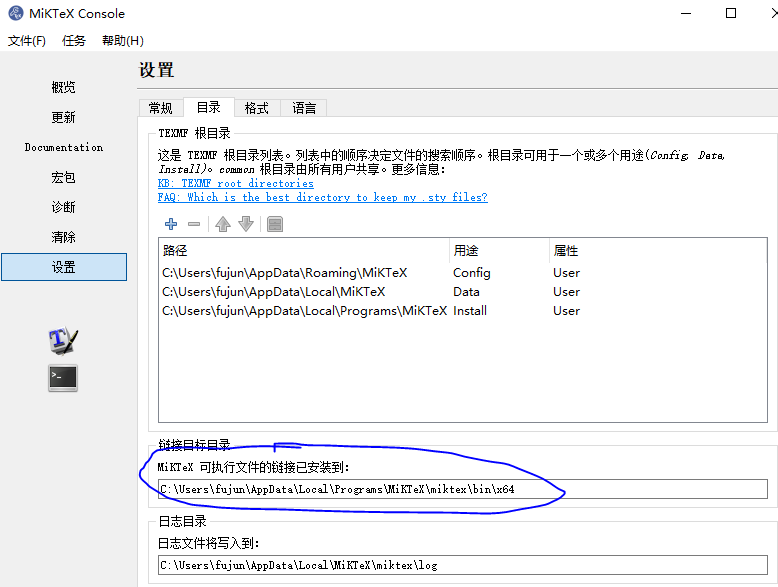Move root directory up with the up arrow icon
This screenshot has width=778, height=587.
[223, 224]
